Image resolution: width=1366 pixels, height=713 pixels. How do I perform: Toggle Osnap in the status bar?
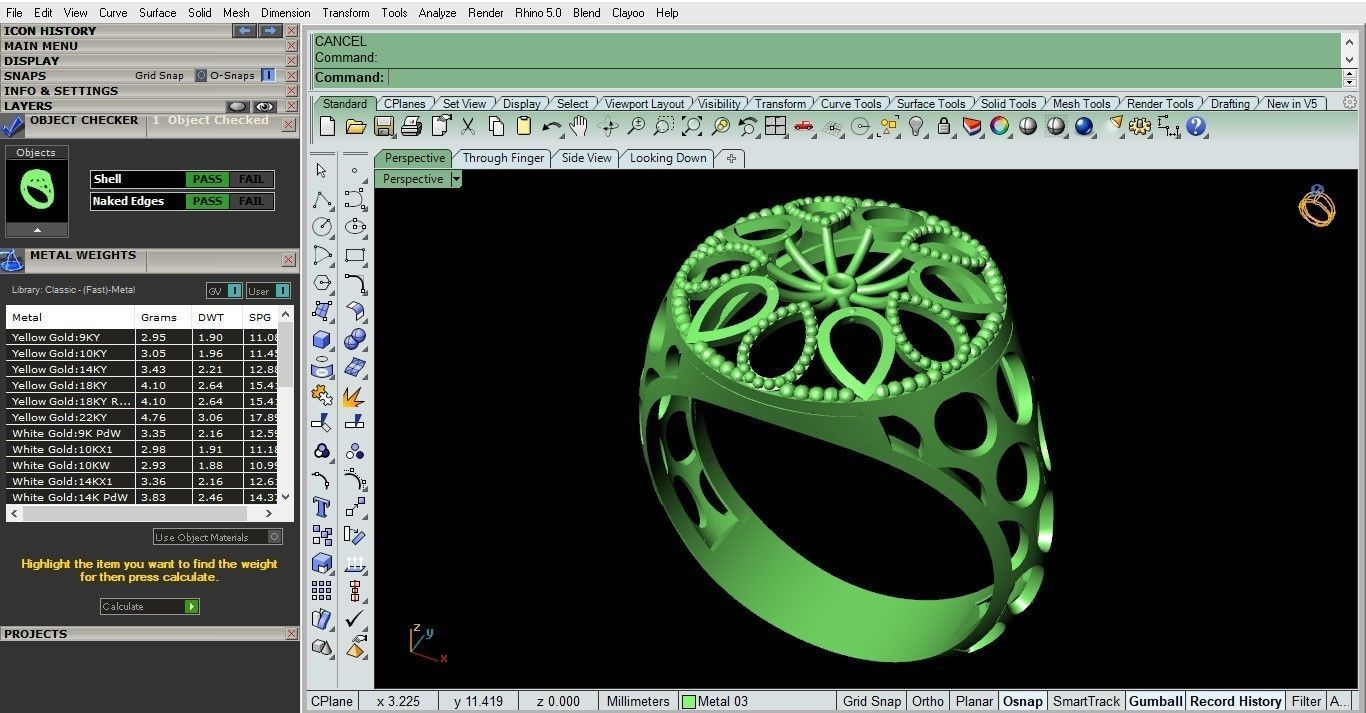pyautogui.click(x=1022, y=701)
